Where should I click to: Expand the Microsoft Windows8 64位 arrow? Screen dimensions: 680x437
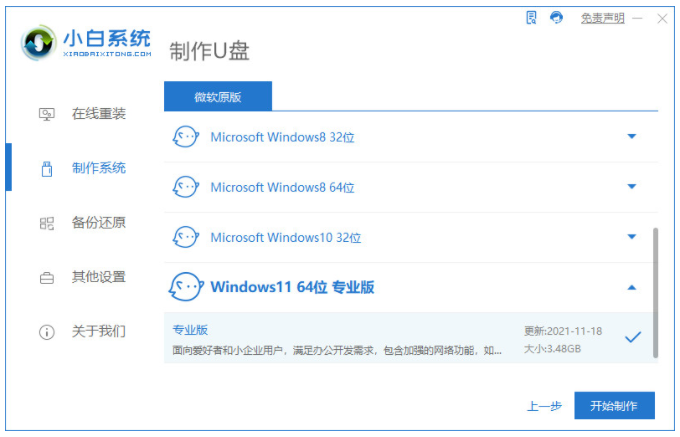pyautogui.click(x=632, y=187)
